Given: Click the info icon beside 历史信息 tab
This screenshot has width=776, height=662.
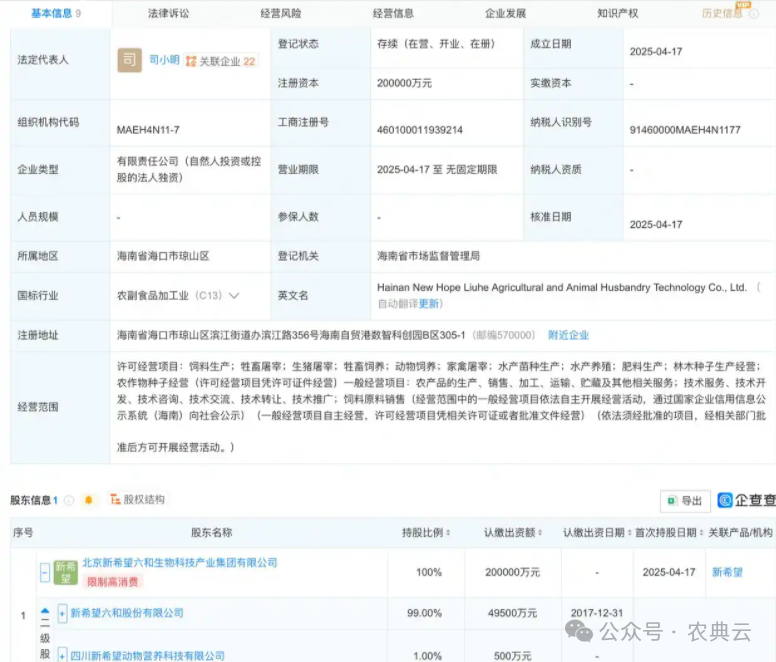Looking at the screenshot, I should click(x=754, y=14).
